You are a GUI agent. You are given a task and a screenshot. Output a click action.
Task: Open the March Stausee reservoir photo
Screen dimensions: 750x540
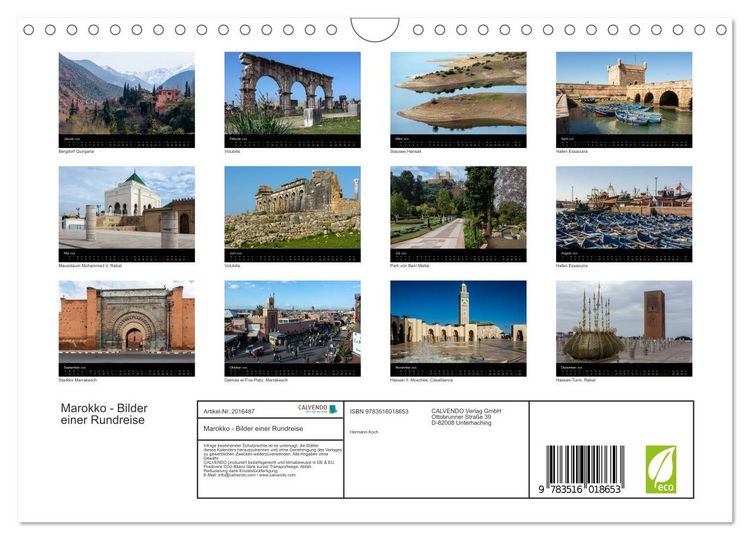click(458, 93)
